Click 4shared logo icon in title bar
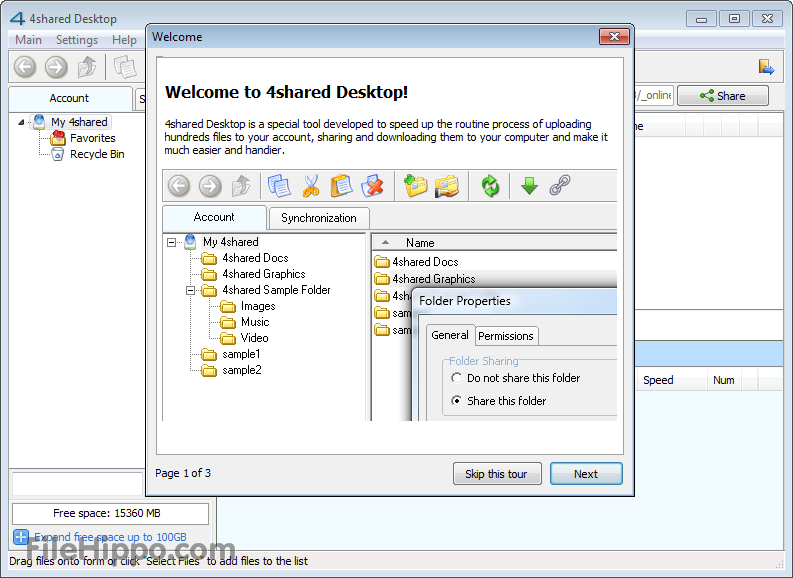The image size is (793, 578). tap(17, 19)
